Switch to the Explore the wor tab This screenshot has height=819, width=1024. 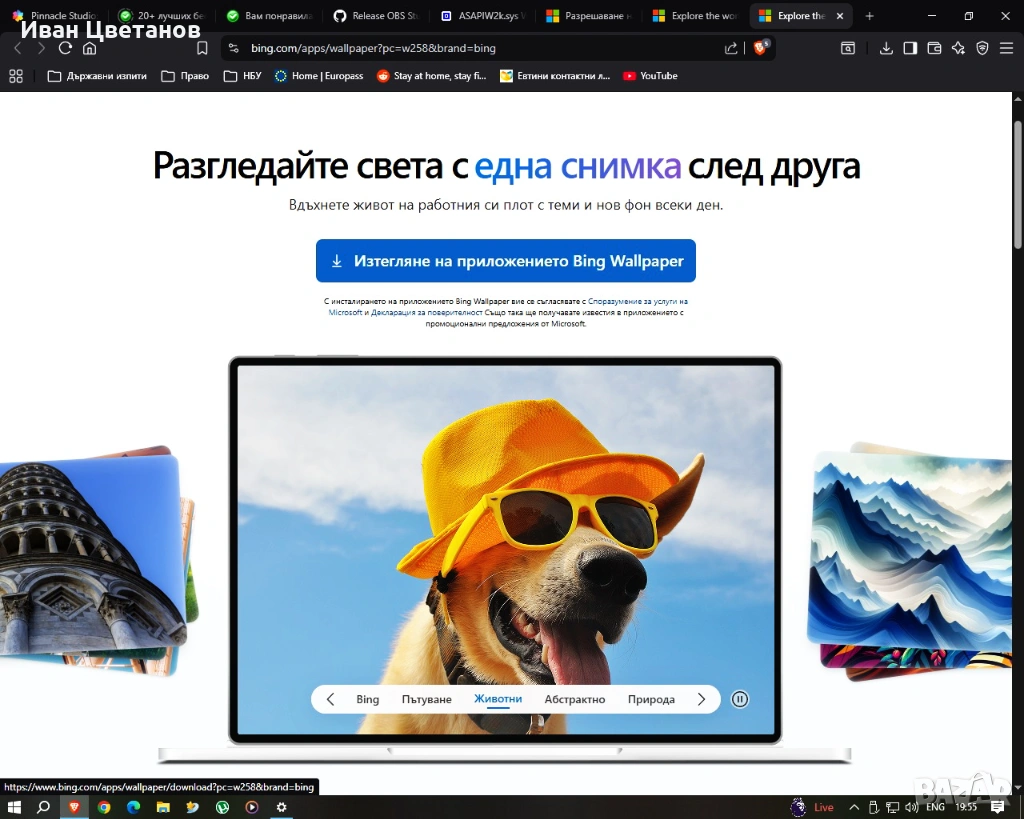pos(696,16)
